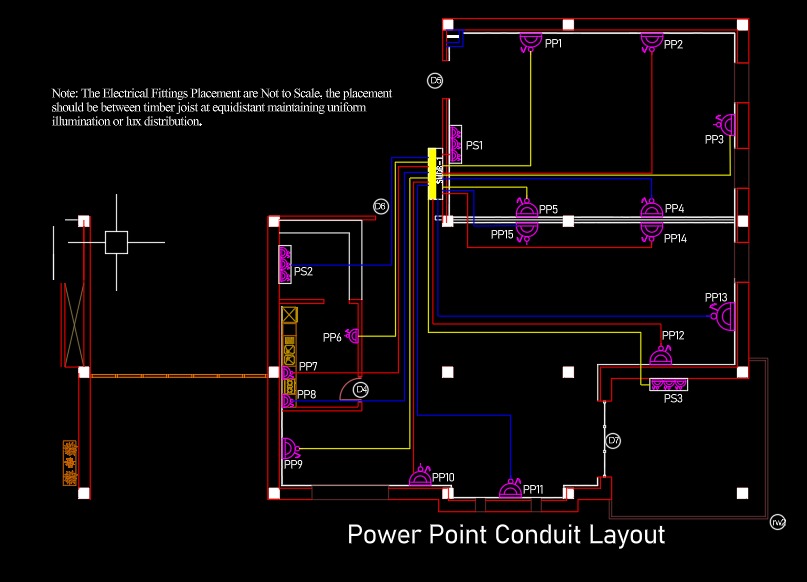Click the D4 door tag circle
The height and width of the screenshot is (582, 807).
click(x=361, y=390)
